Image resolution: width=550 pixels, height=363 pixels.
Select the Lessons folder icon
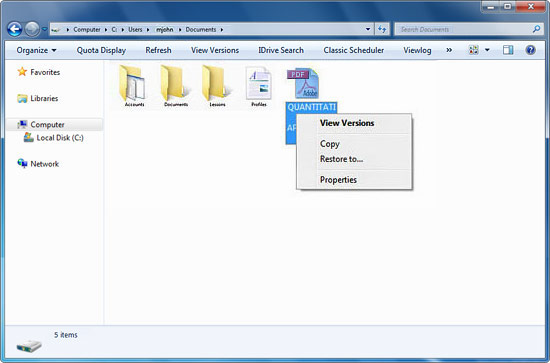(x=216, y=83)
